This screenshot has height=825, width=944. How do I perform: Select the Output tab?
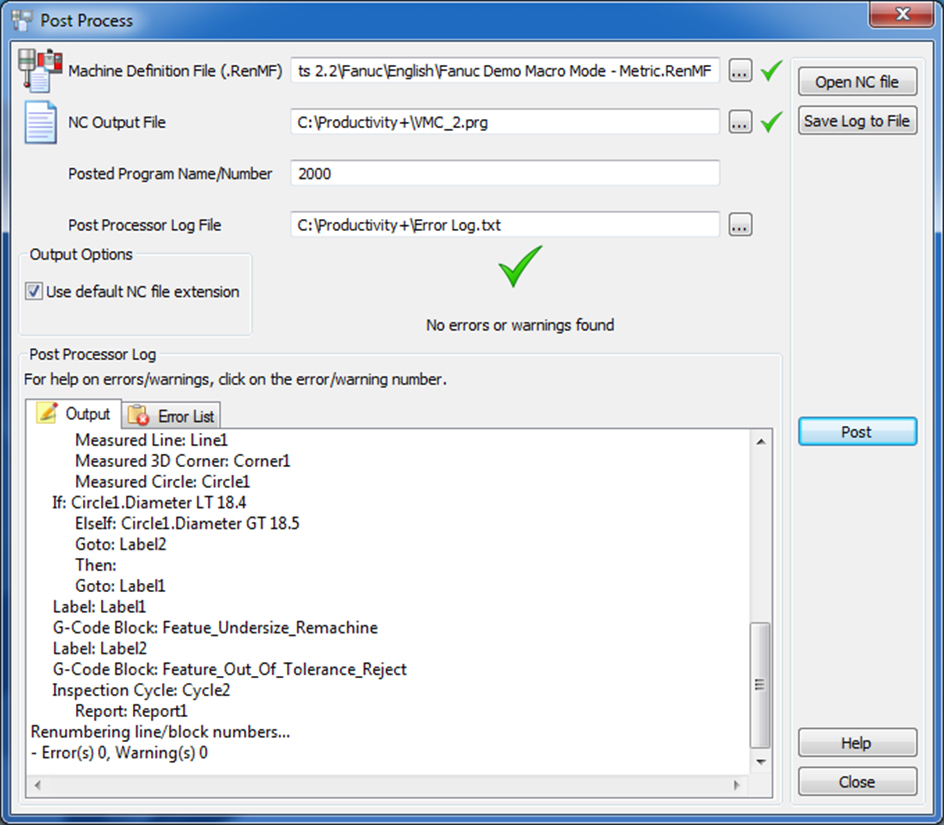(x=74, y=414)
